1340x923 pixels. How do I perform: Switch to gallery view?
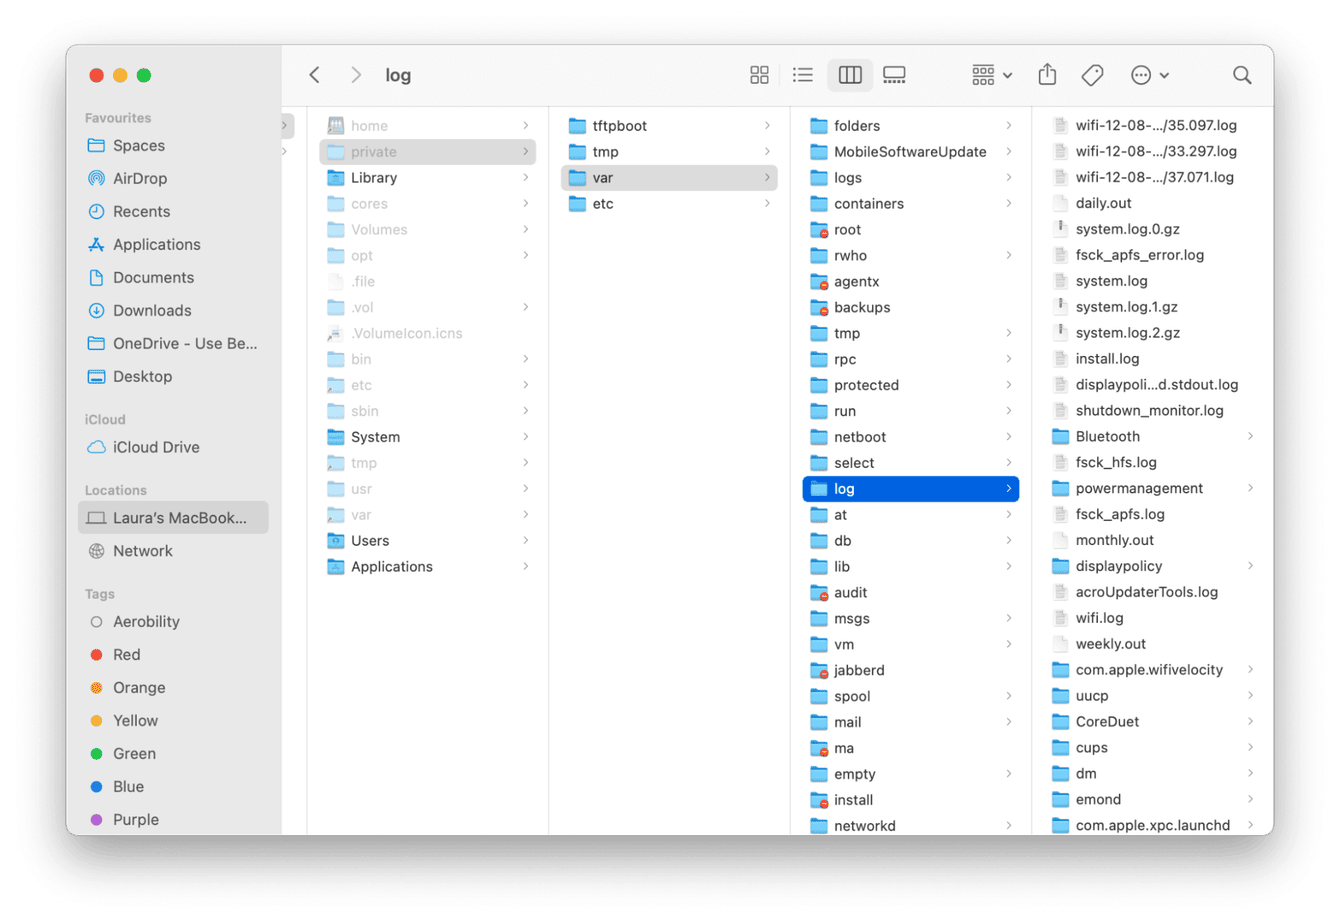[x=893, y=74]
